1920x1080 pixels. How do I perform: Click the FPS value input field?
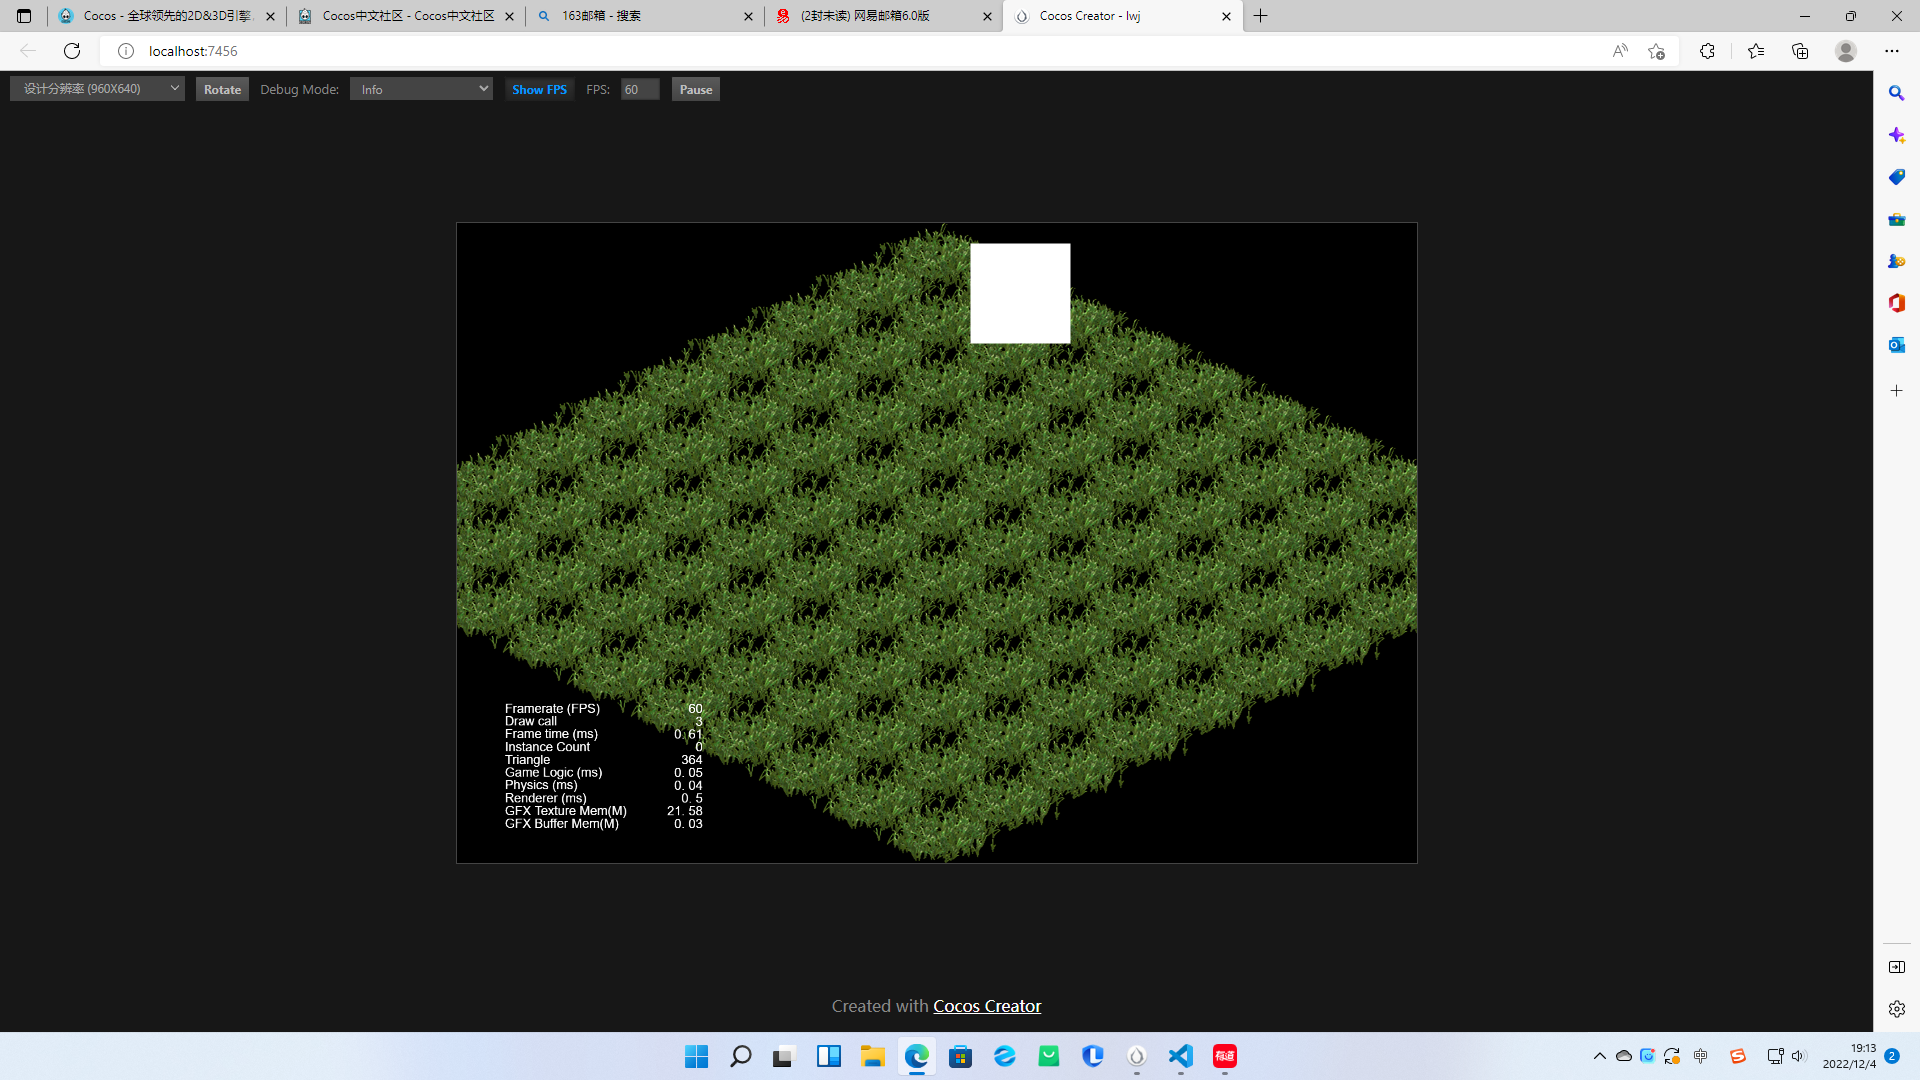(639, 89)
